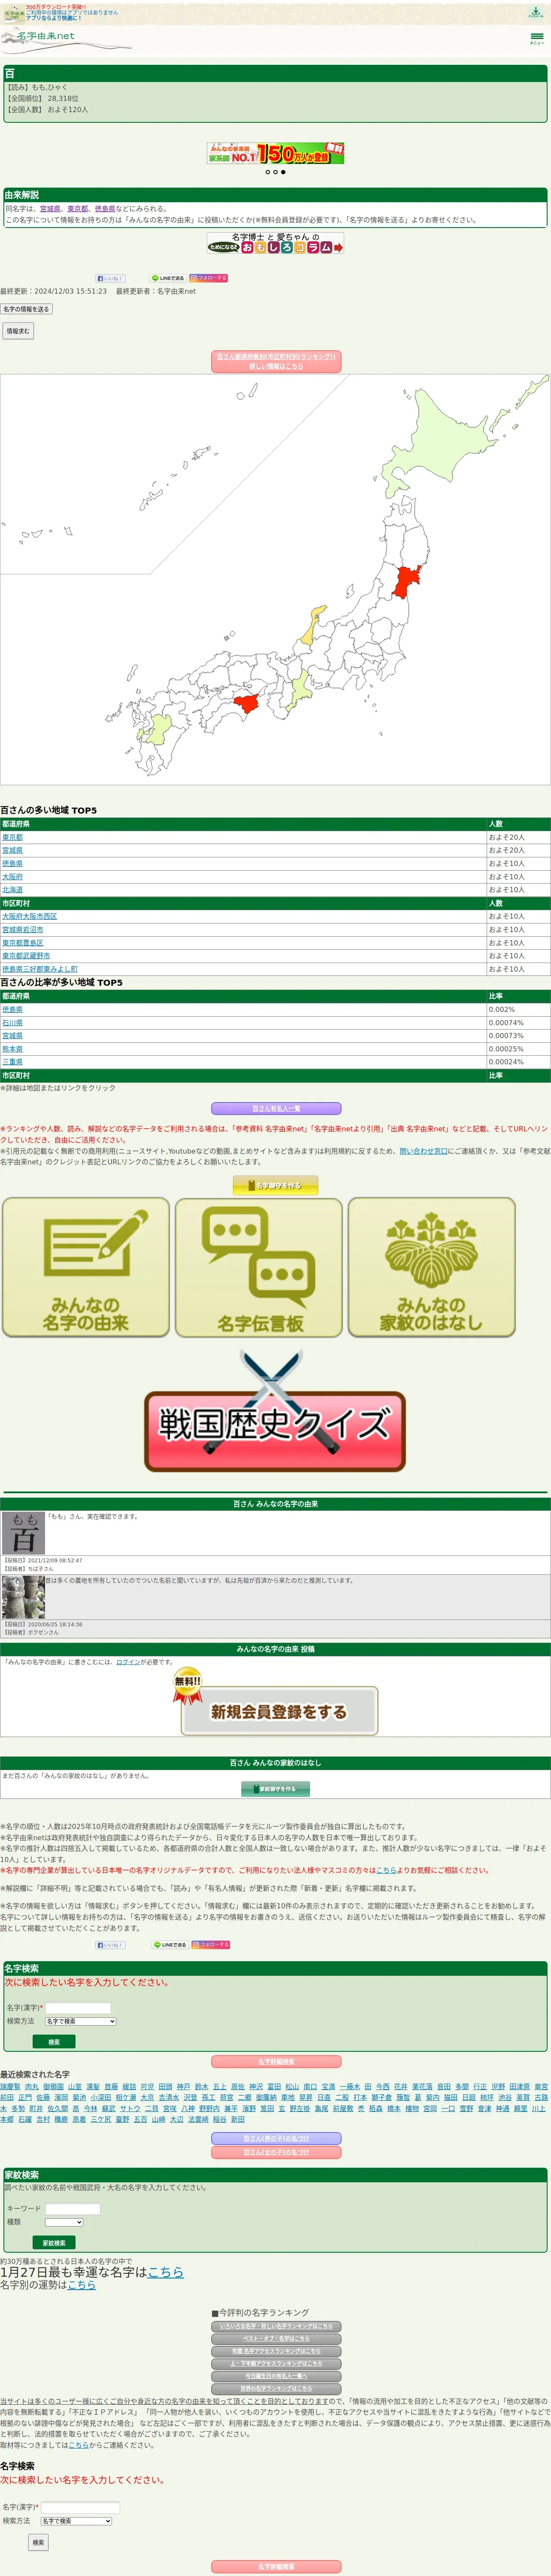The height and width of the screenshot is (2576, 551).
Task: Open the 東京都武蔵野市 link
Action: tap(26, 956)
